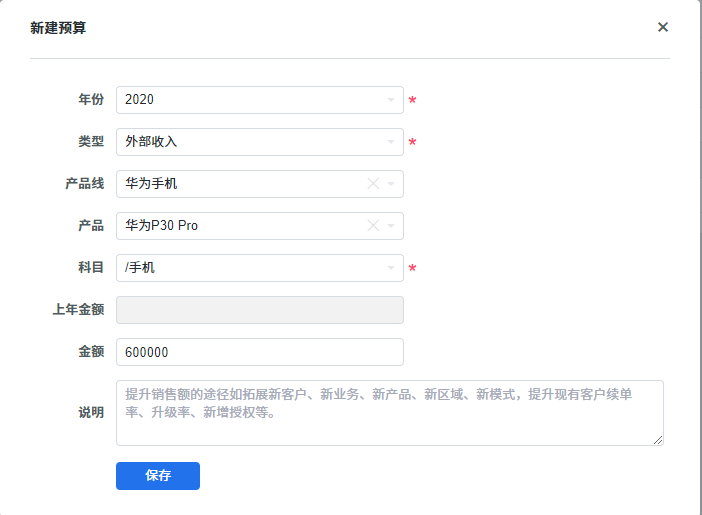702x515 pixels.
Task: Click the 保存 button
Action: click(x=158, y=476)
